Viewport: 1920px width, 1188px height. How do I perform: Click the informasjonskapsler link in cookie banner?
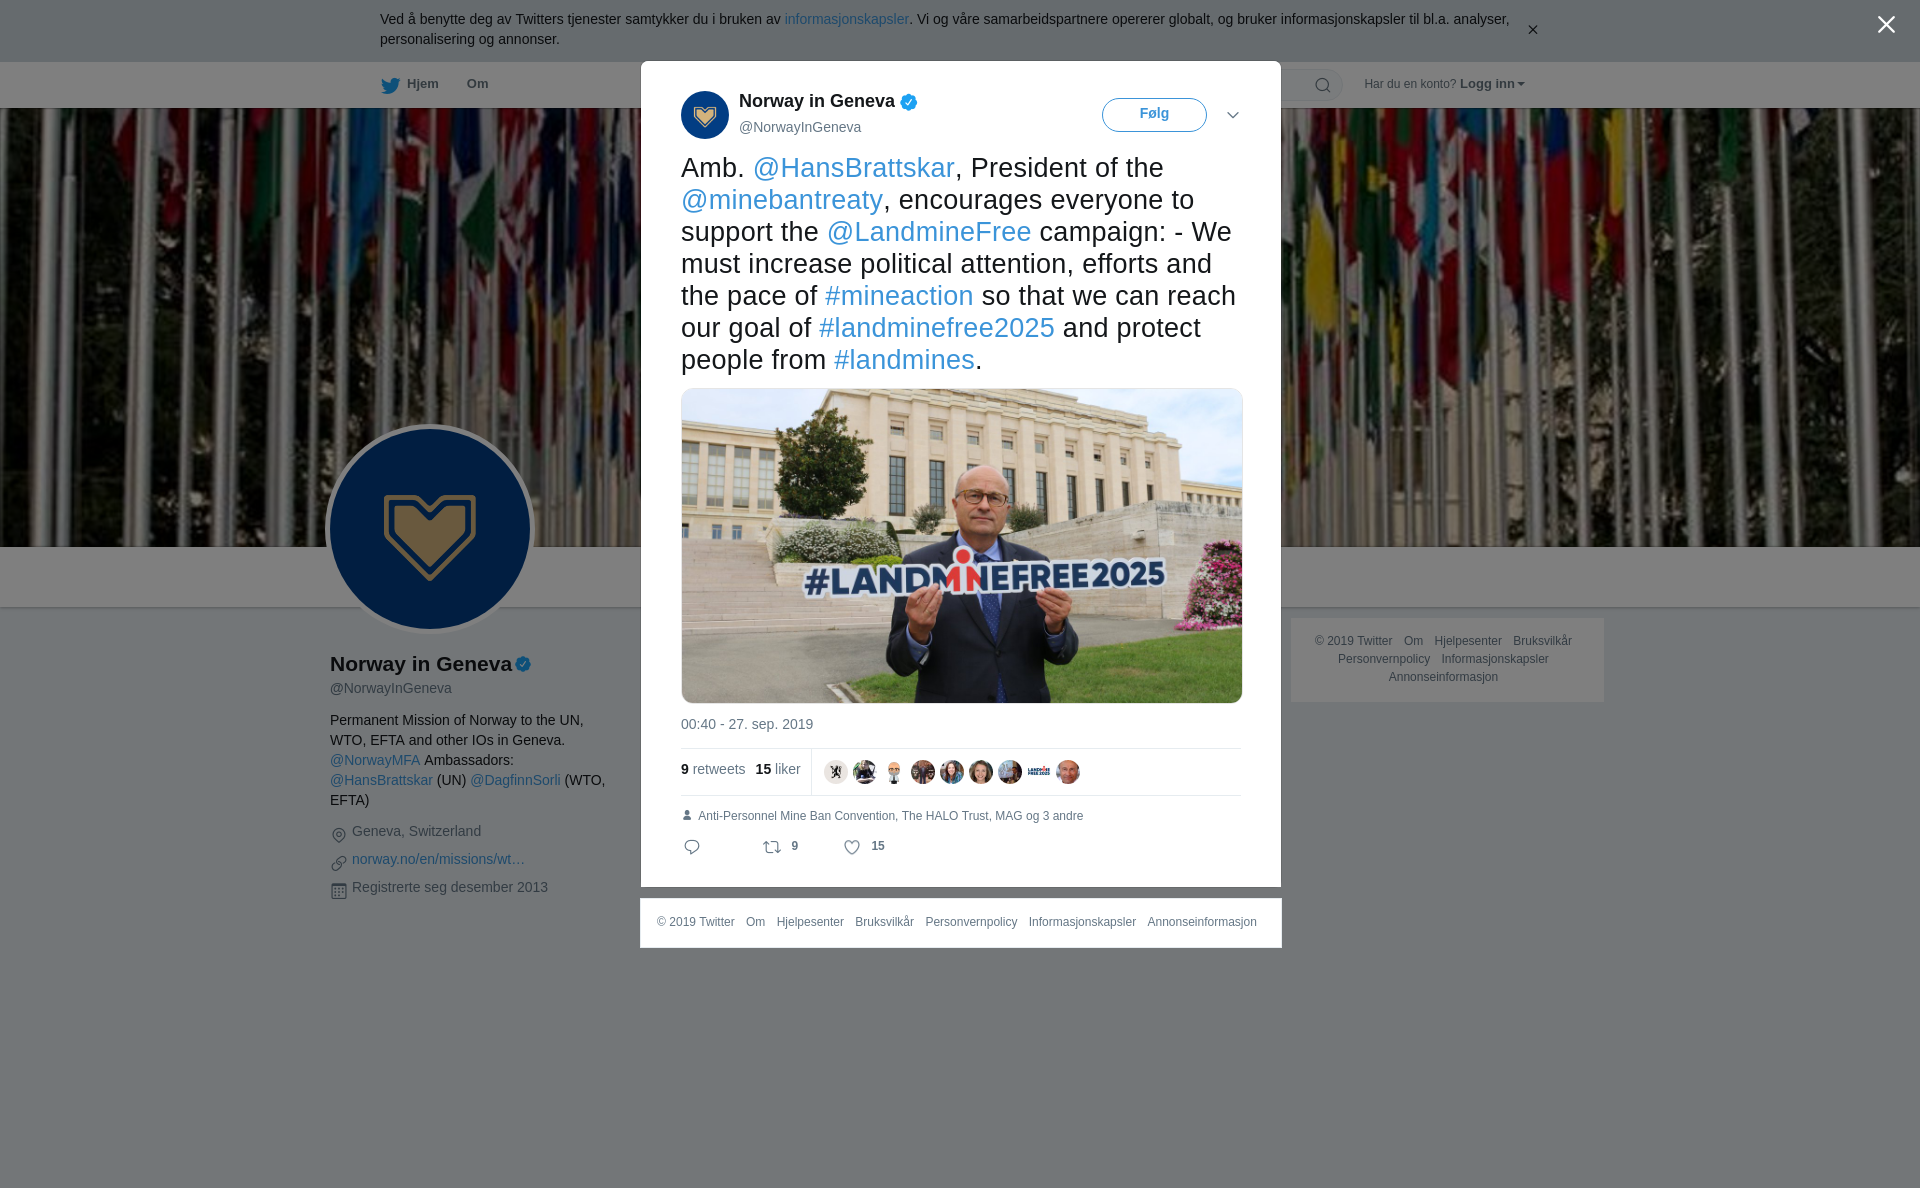(x=846, y=19)
